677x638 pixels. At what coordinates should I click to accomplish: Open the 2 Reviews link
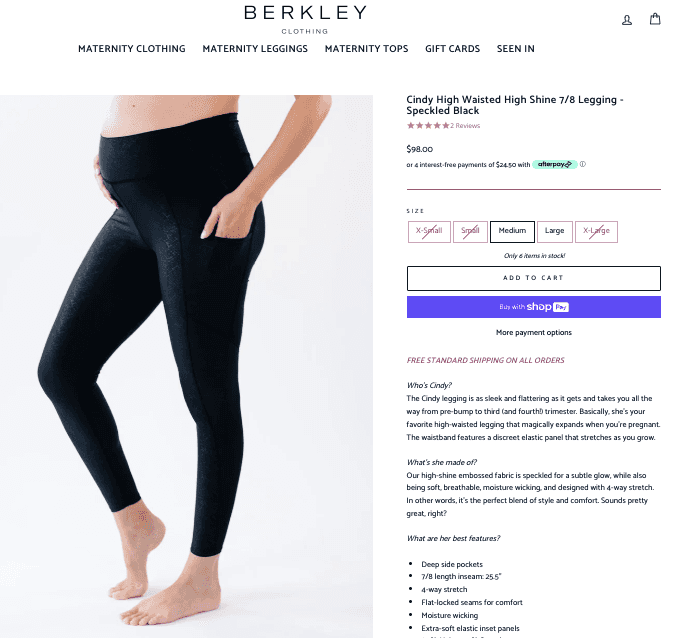click(x=465, y=126)
